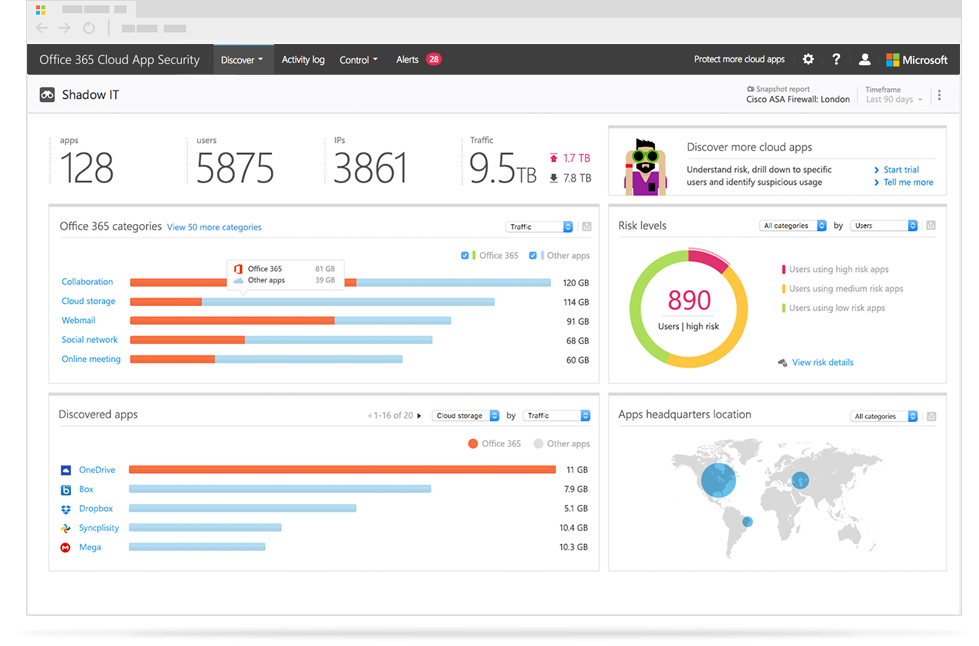Open the user account profile icon
Screen dimensions: 979x646
(x=865, y=59)
